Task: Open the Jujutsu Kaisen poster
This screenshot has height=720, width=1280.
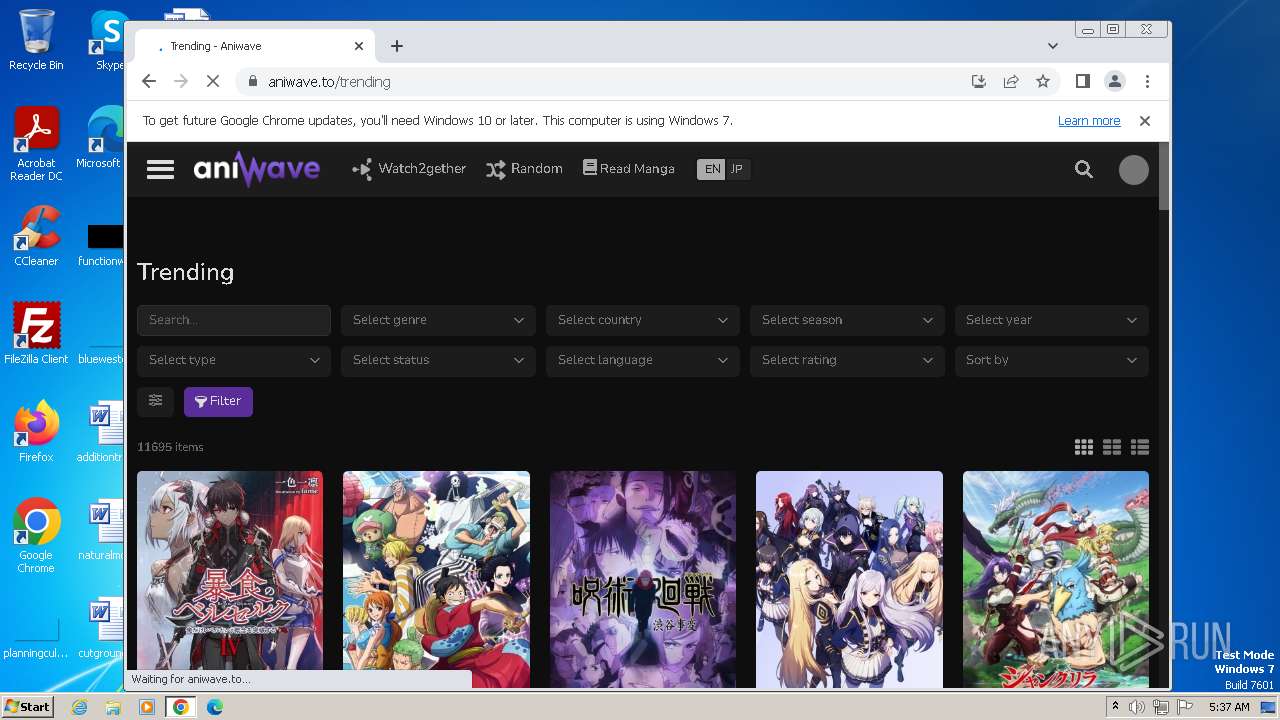Action: click(x=643, y=579)
